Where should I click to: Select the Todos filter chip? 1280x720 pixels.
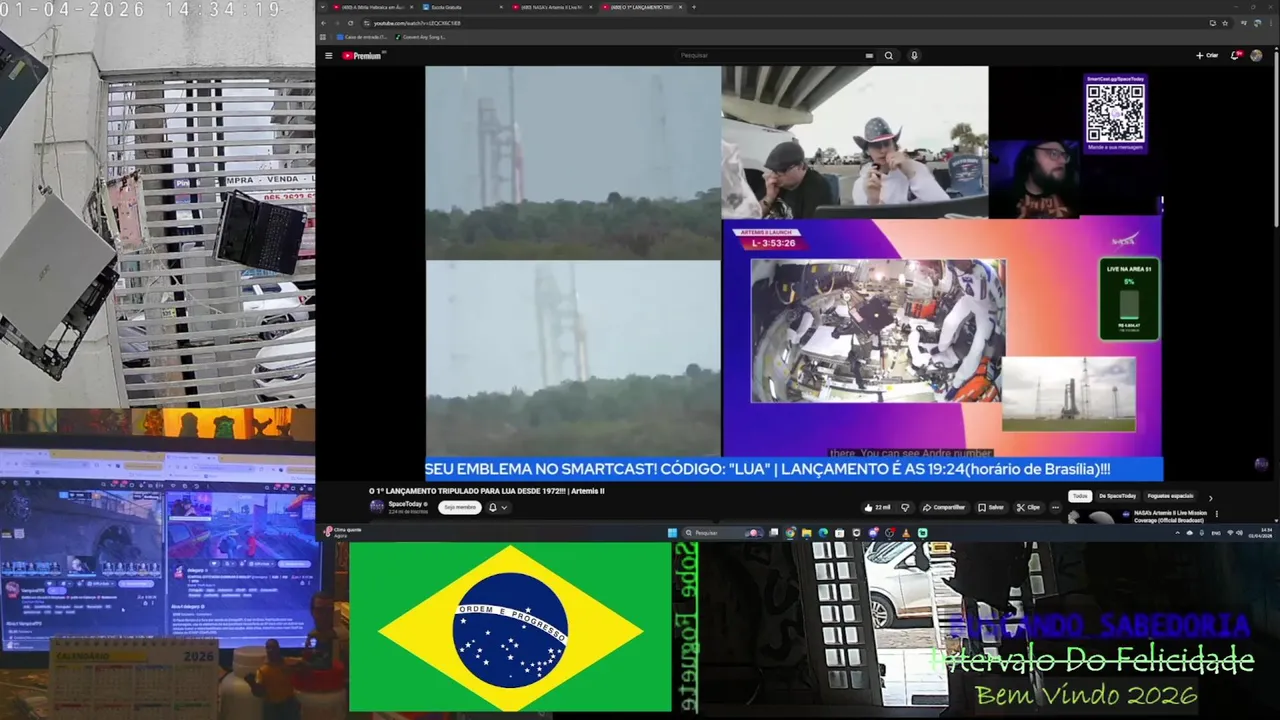[1080, 496]
